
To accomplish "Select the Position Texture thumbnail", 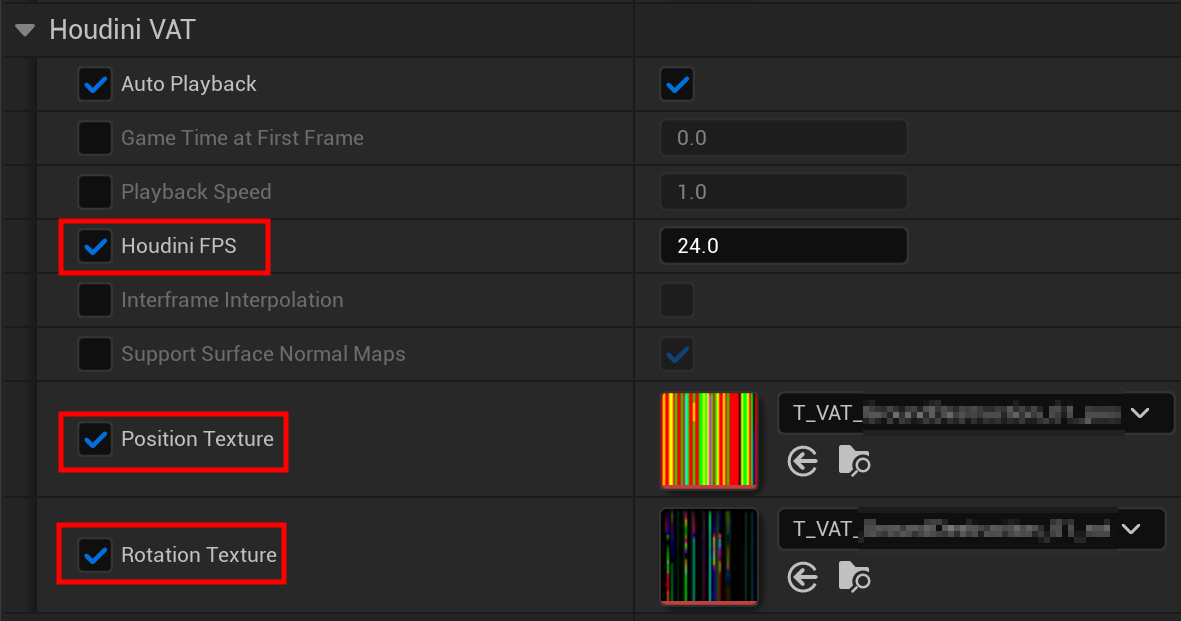I will [709, 441].
